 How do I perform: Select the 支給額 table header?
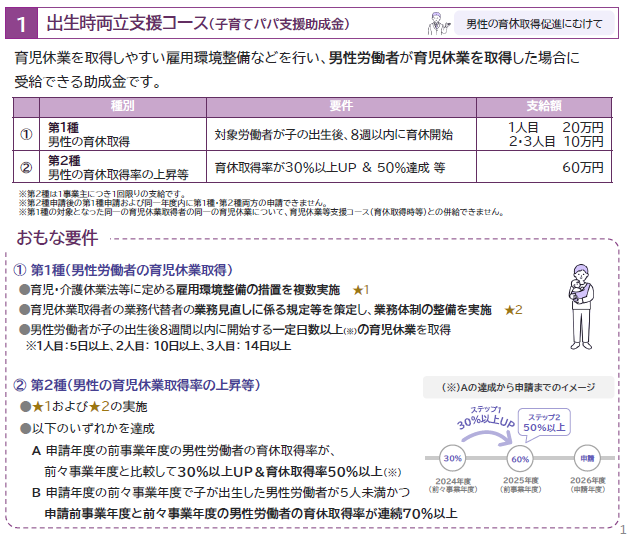click(543, 105)
